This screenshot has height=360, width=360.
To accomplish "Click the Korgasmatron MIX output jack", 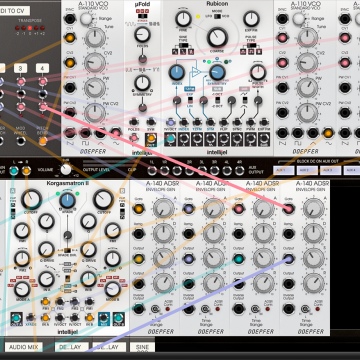I will pos(104,317).
